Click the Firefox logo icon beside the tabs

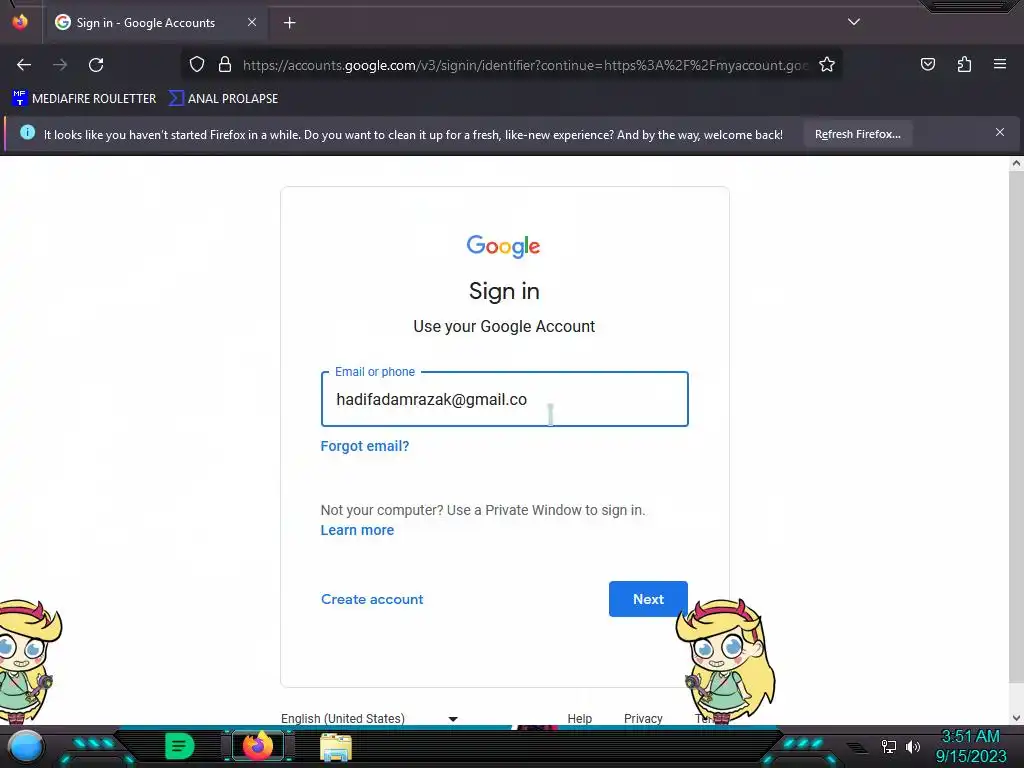(x=20, y=22)
